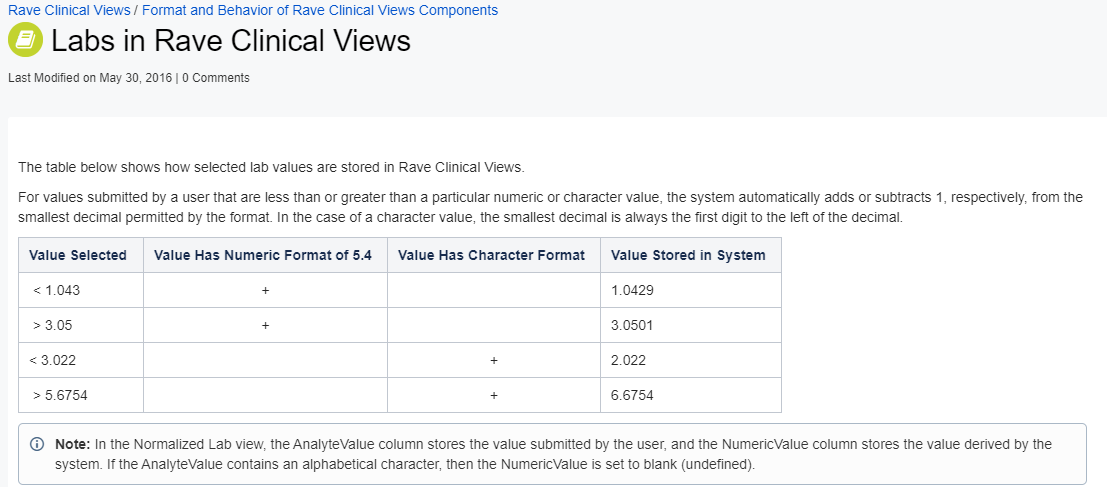Open Format and Behavior of Rave Clinical Views Components link
1107x487 pixels.
point(320,11)
